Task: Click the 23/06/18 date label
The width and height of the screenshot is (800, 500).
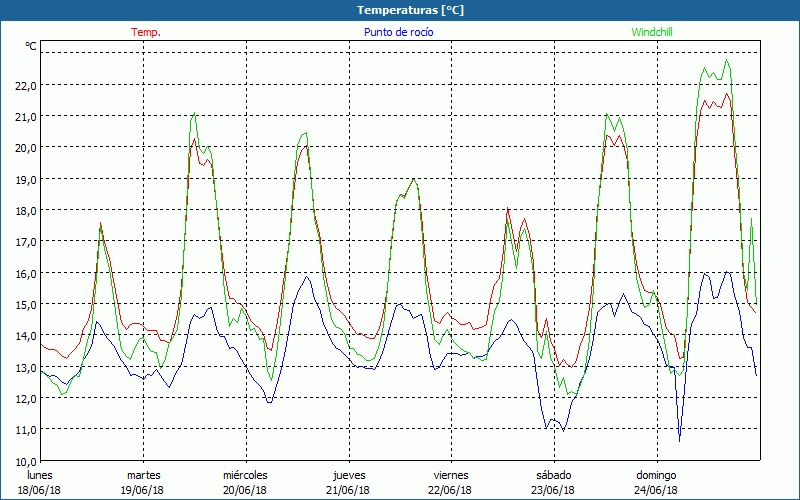Action: (553, 490)
